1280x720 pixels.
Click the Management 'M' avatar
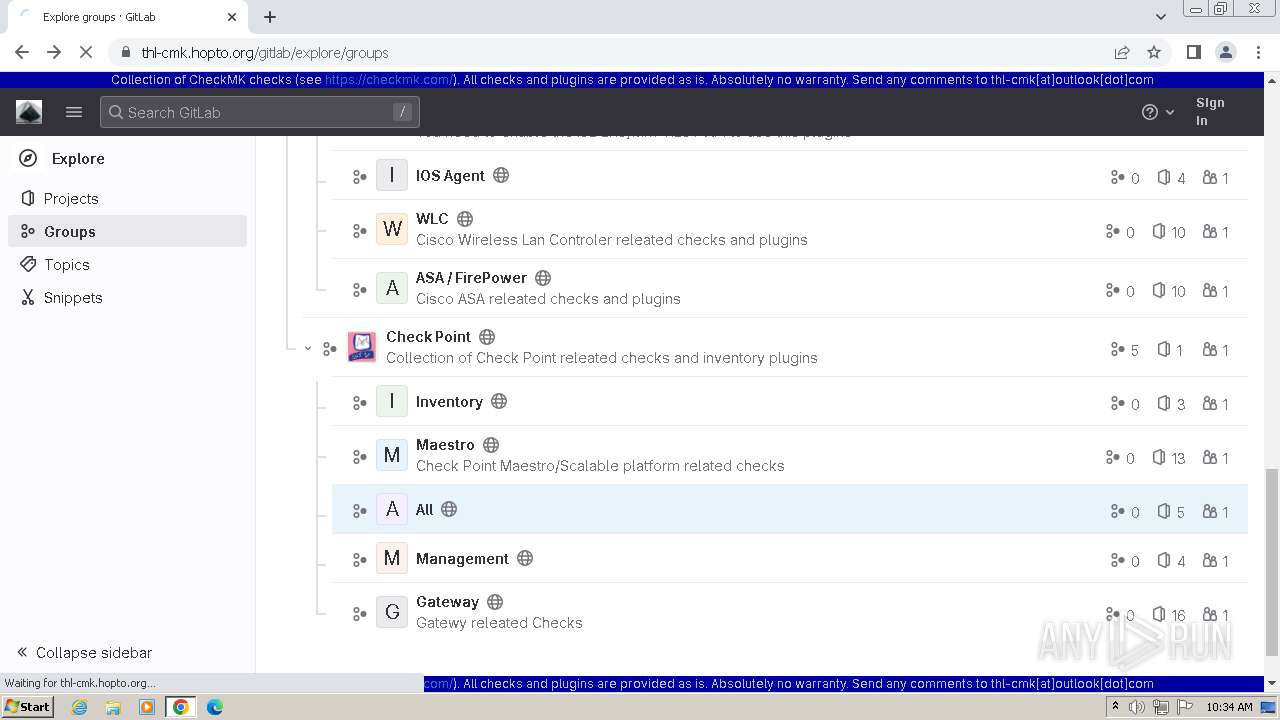point(392,558)
